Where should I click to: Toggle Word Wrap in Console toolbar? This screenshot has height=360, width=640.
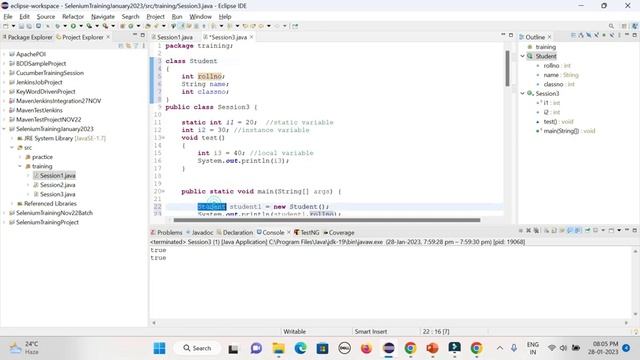(x=562, y=231)
